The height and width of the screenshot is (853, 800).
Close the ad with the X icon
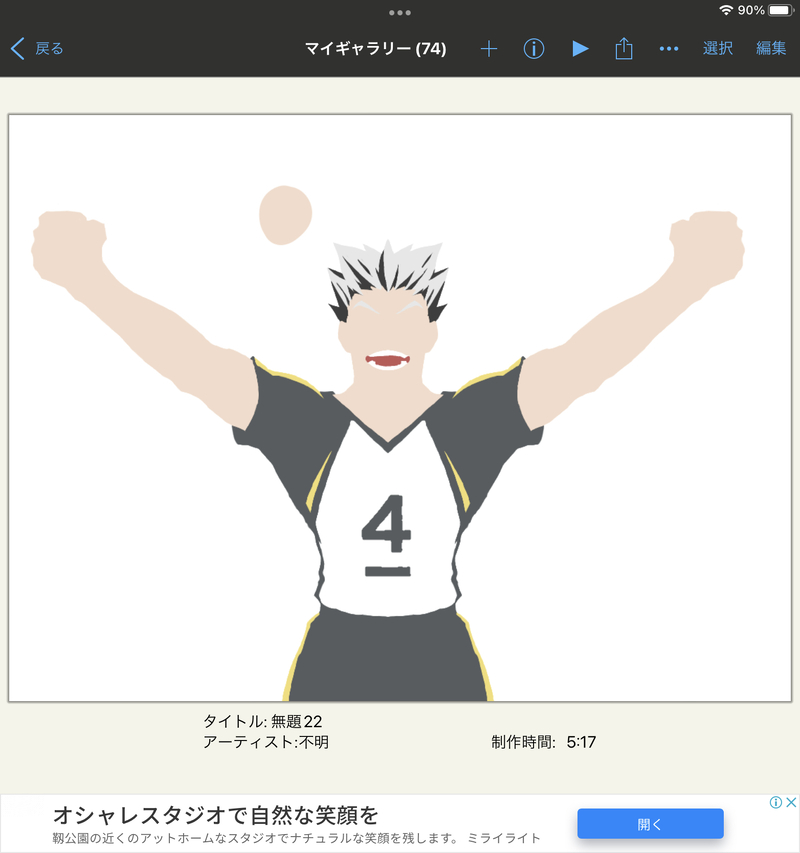click(791, 802)
